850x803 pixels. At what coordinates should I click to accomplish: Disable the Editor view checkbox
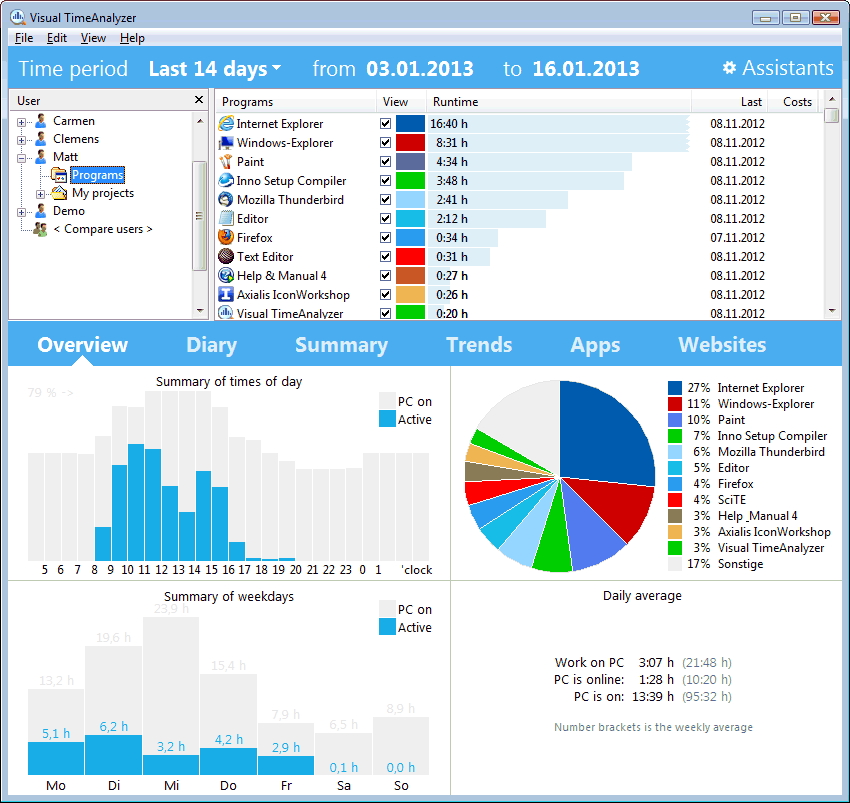(x=385, y=218)
